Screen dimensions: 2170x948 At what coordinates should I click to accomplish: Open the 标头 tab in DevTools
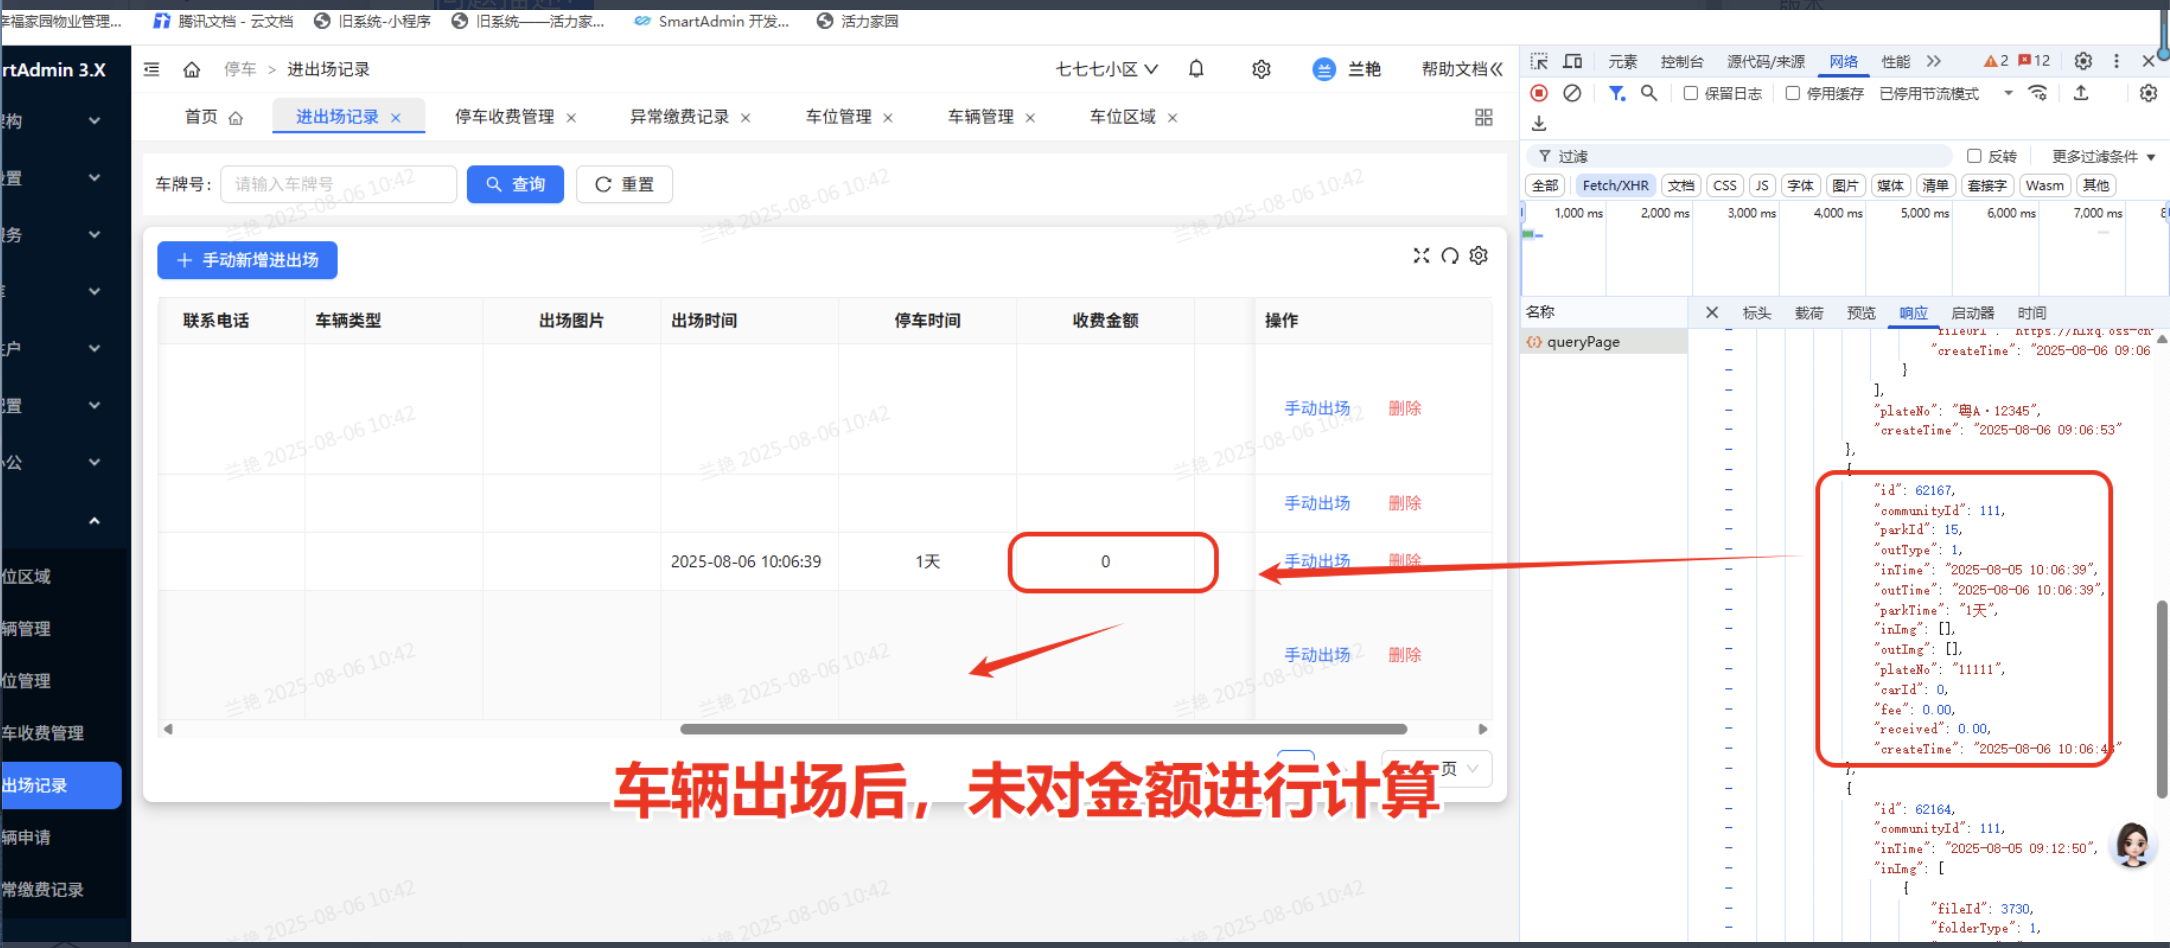click(x=1756, y=313)
